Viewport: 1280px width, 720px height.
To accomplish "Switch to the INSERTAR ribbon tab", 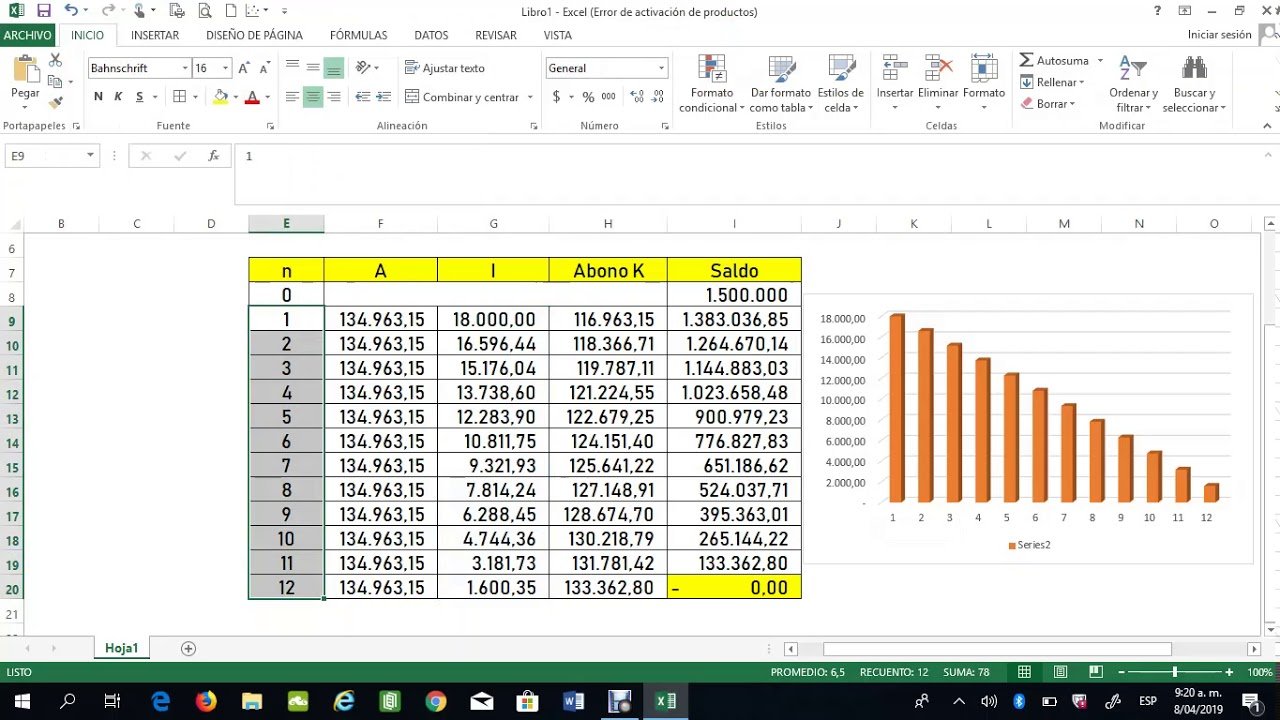I will pos(155,34).
